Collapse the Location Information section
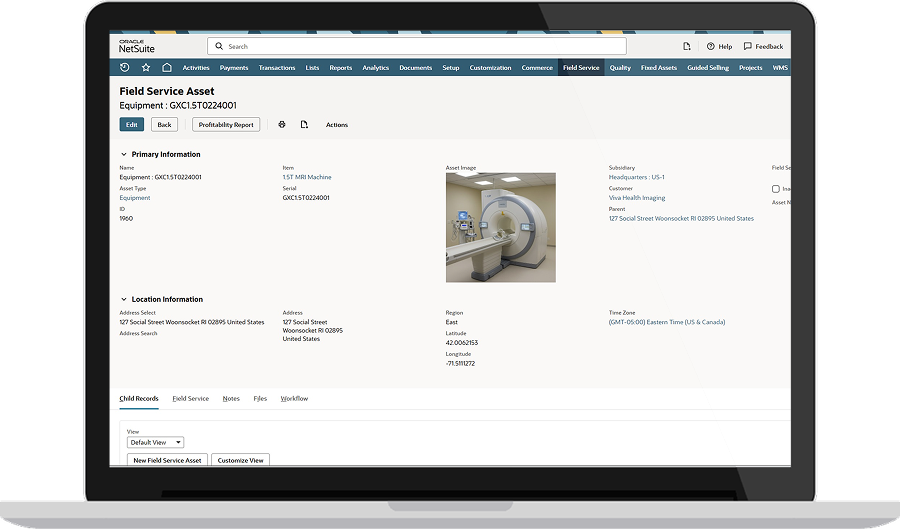The image size is (900, 529). [x=123, y=299]
